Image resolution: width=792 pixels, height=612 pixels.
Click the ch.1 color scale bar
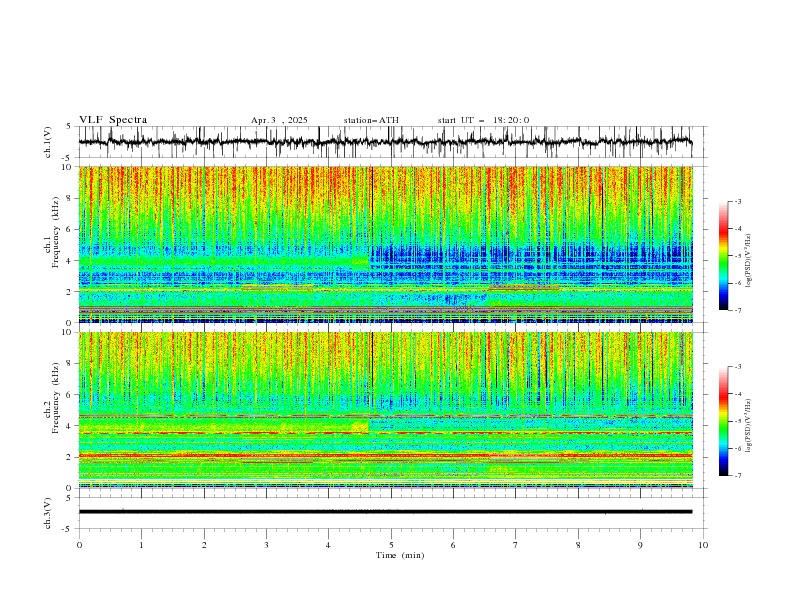723,256
